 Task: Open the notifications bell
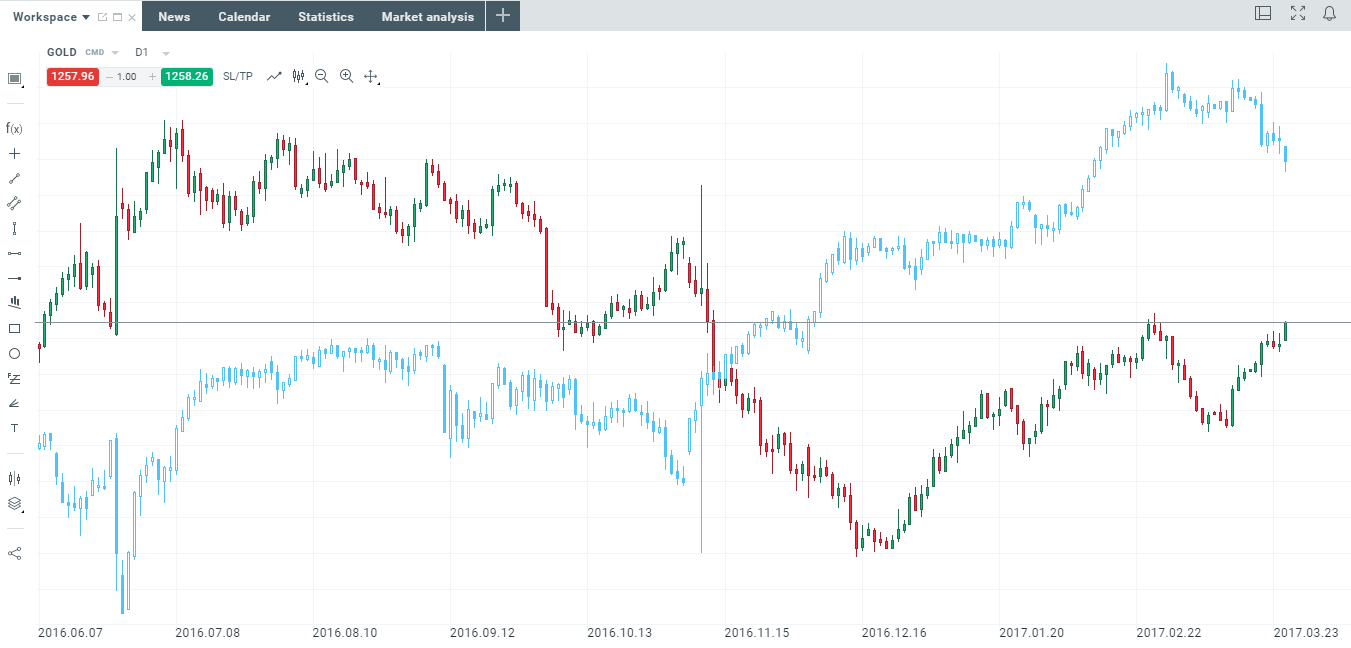point(1329,14)
